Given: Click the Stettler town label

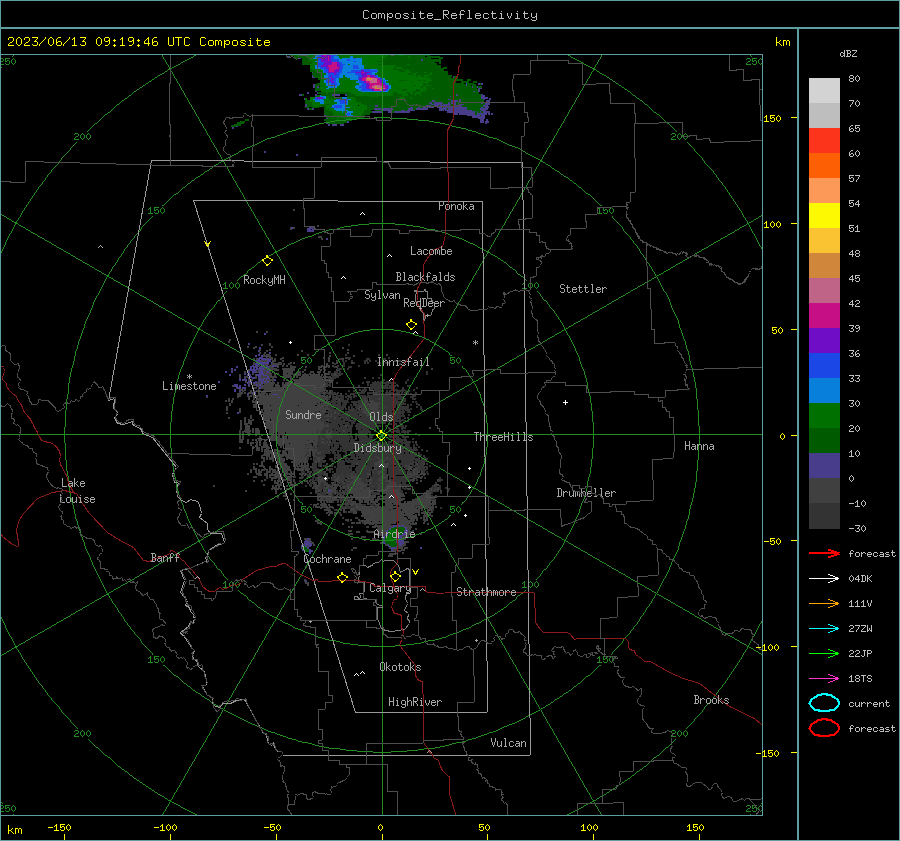Looking at the screenshot, I should pyautogui.click(x=583, y=289).
